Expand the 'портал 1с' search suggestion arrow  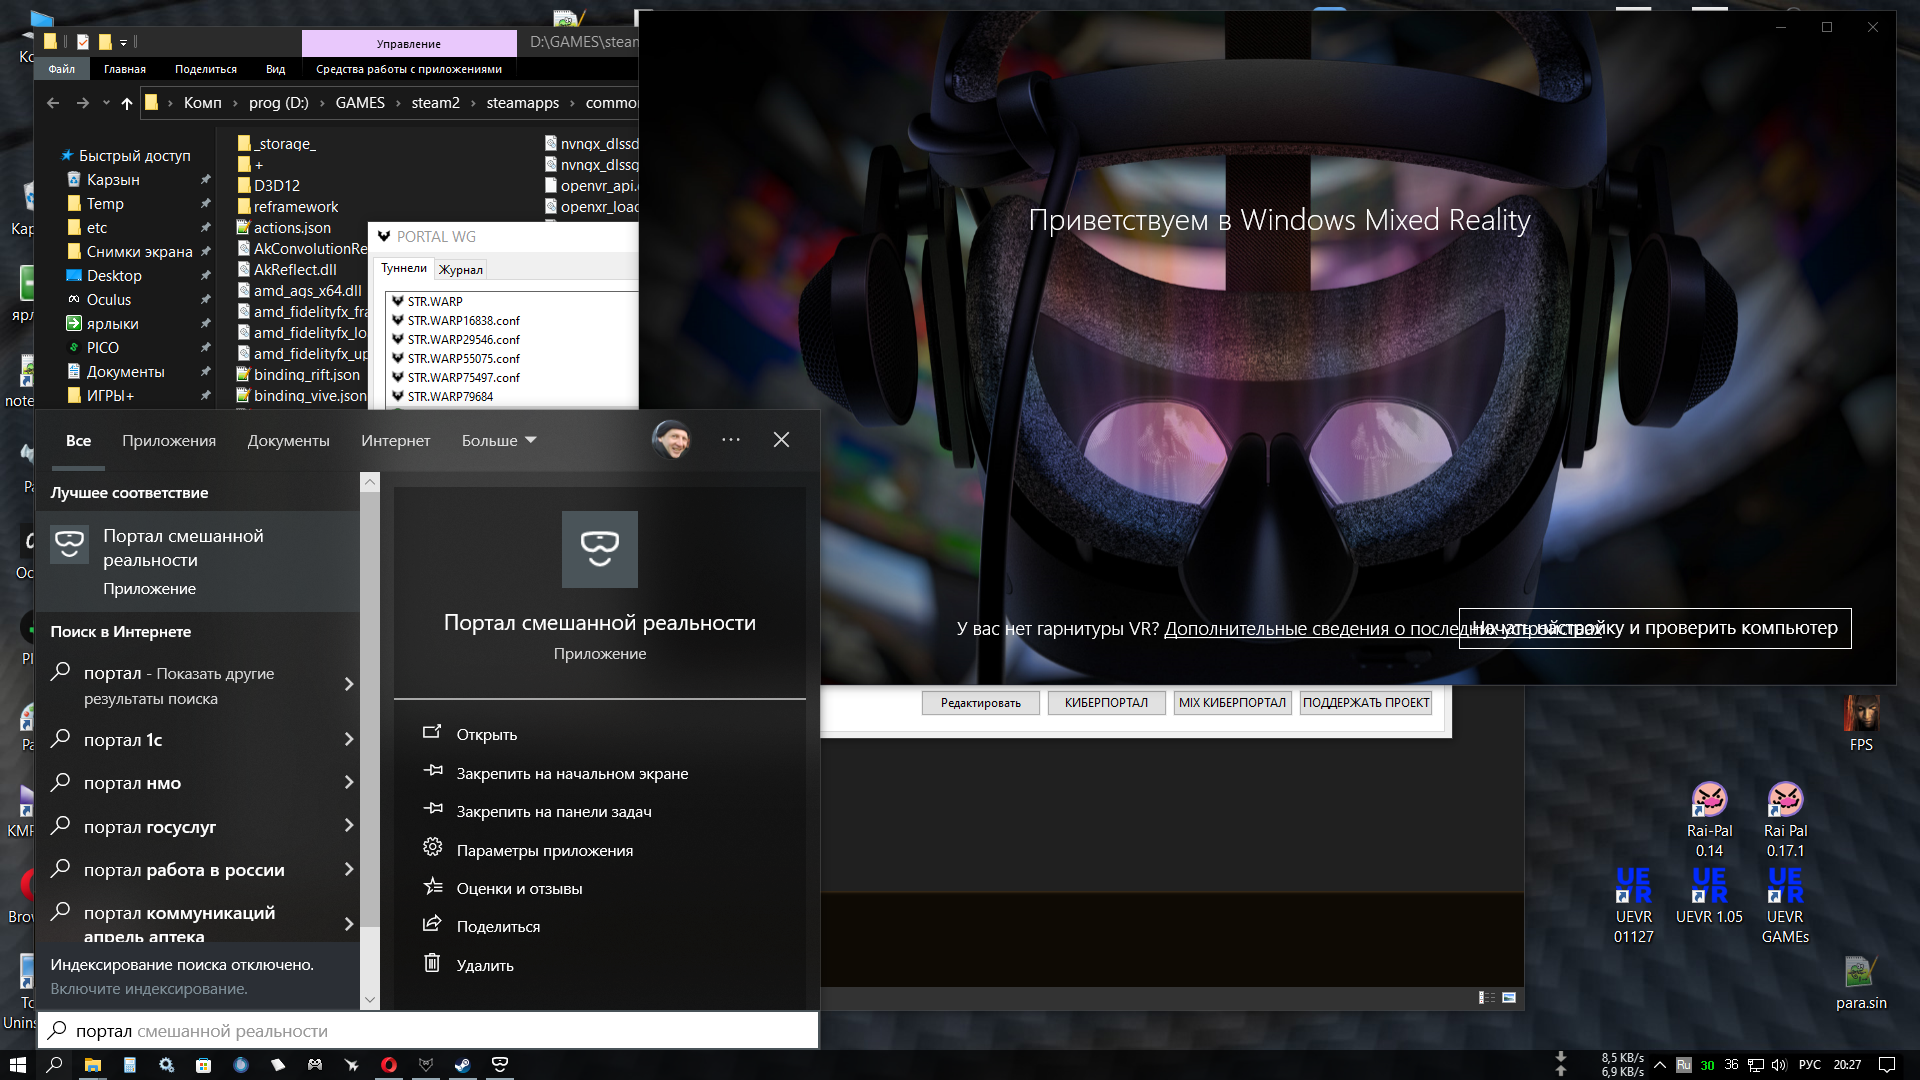349,740
